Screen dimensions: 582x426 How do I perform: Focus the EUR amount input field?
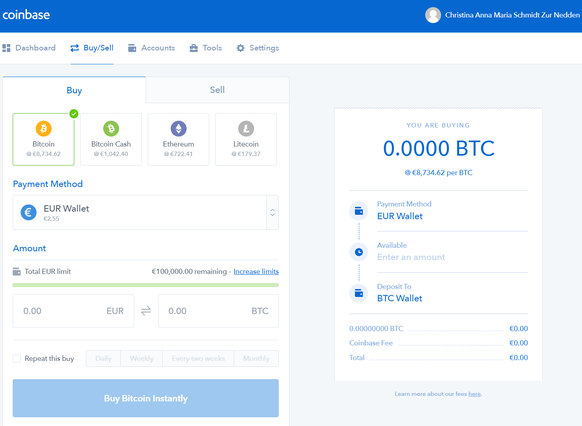pyautogui.click(x=73, y=311)
